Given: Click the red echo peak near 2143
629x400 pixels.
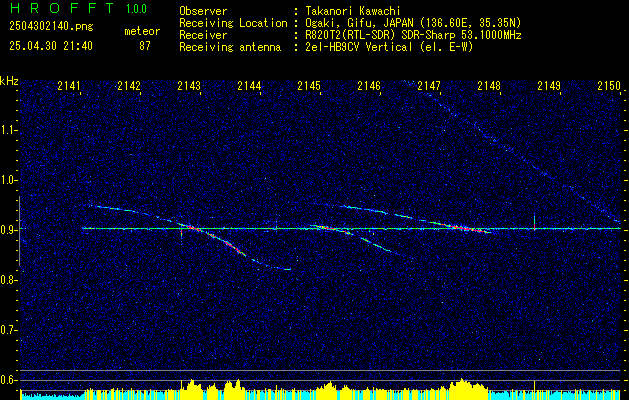Looking at the screenshot, I should pos(196,228).
